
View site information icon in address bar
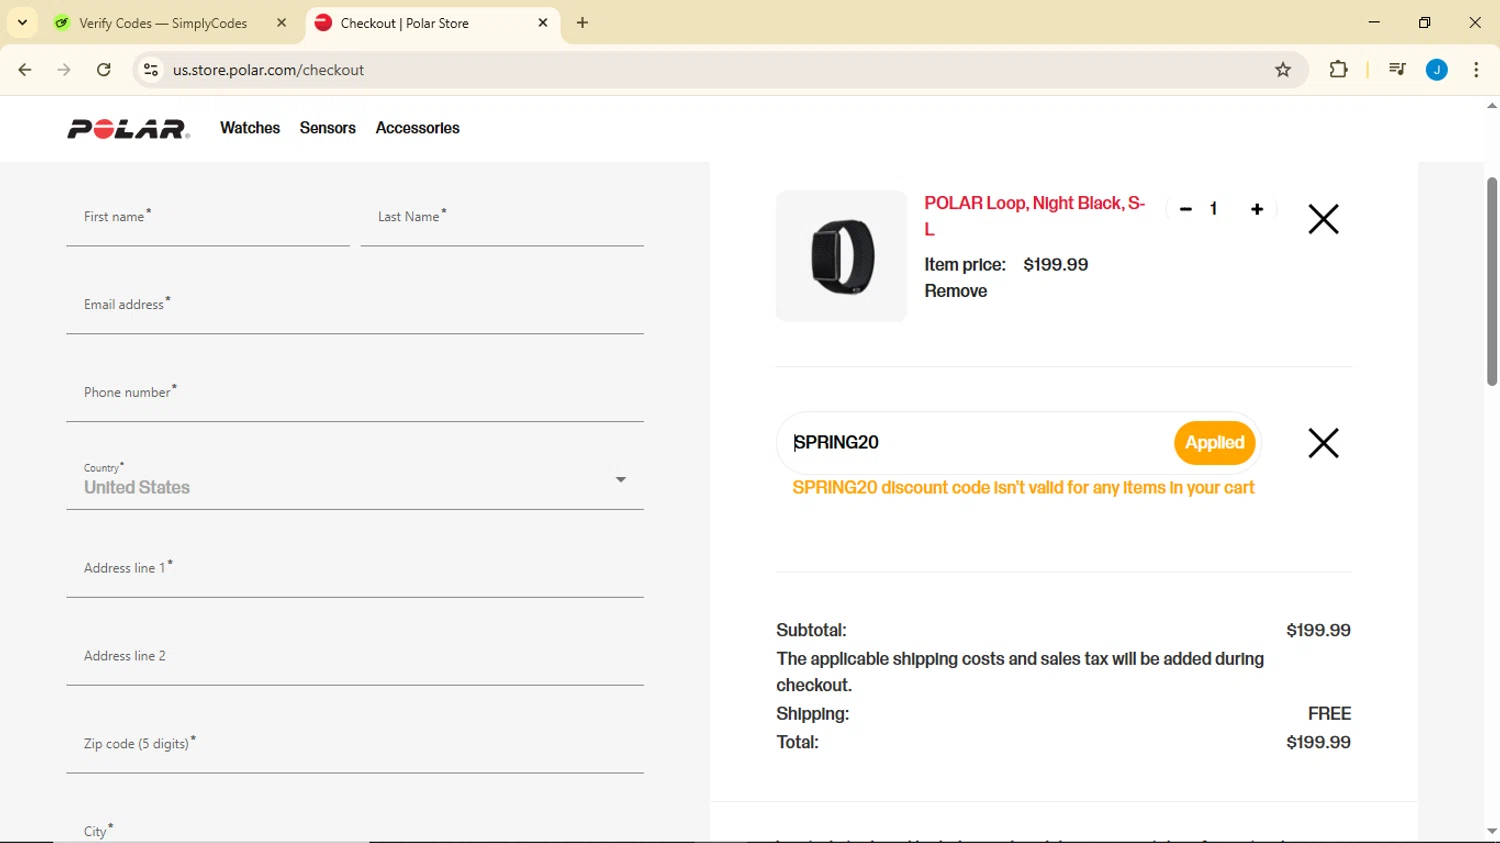pos(151,70)
